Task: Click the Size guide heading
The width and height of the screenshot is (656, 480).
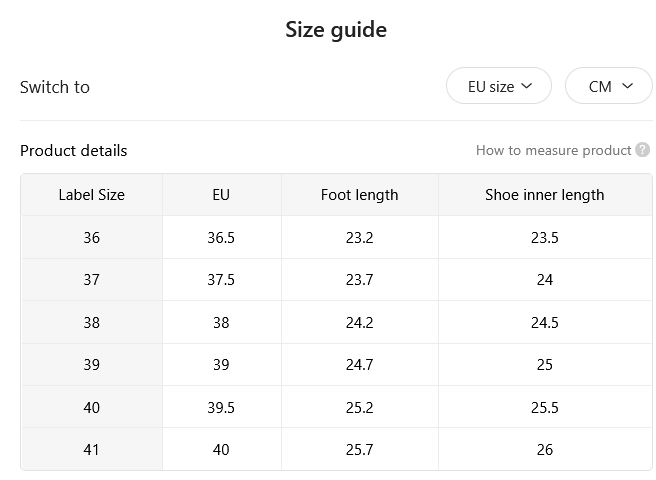Action: pos(336,30)
